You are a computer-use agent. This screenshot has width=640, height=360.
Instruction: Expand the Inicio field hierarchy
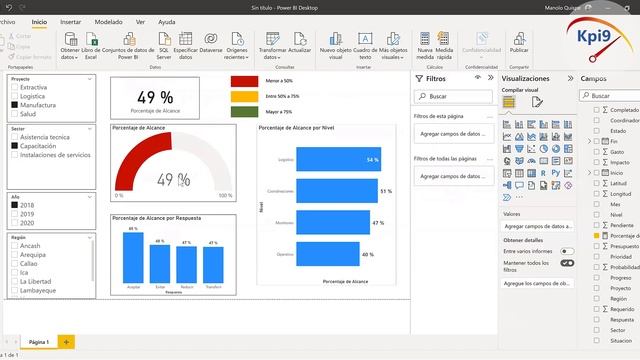[589, 173]
